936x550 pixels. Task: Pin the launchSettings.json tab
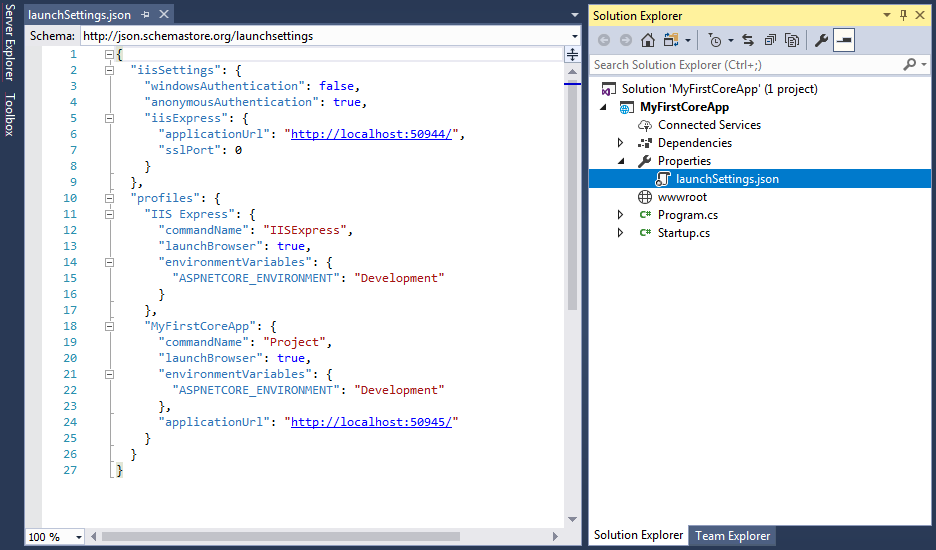(146, 14)
